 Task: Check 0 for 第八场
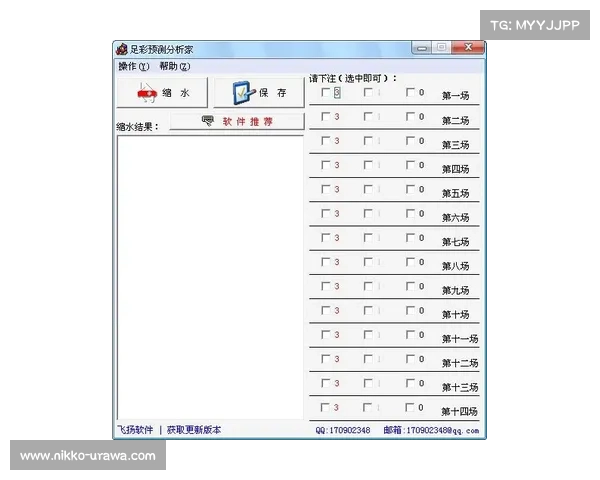pos(410,262)
